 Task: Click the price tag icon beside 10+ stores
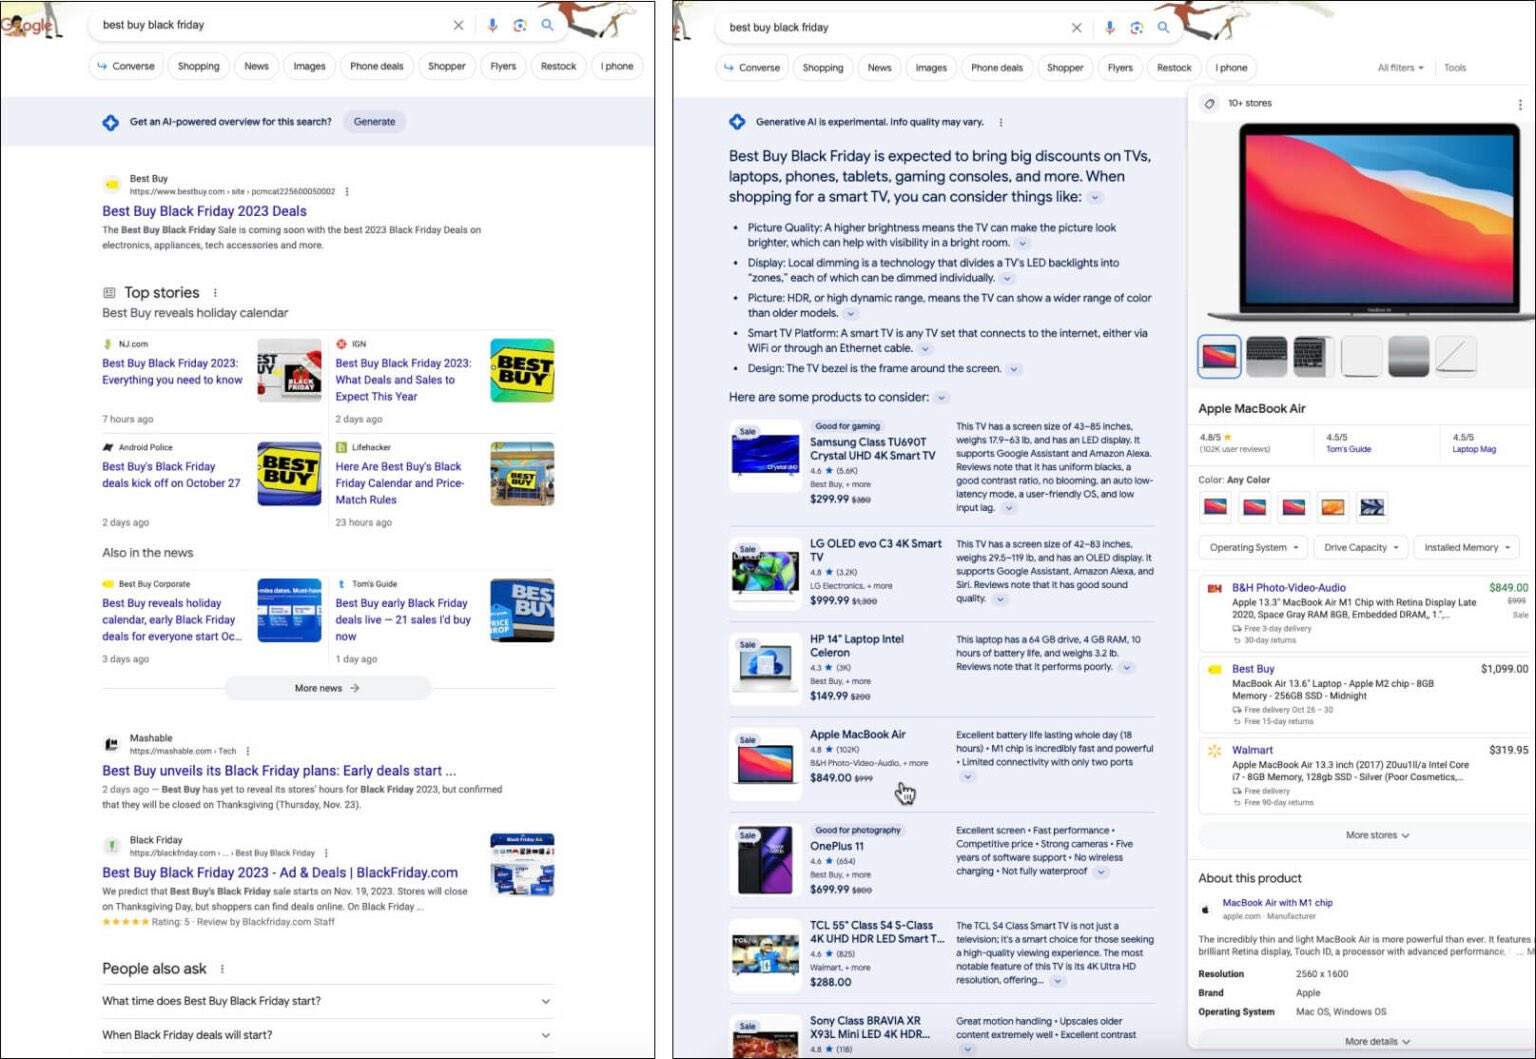1210,104
